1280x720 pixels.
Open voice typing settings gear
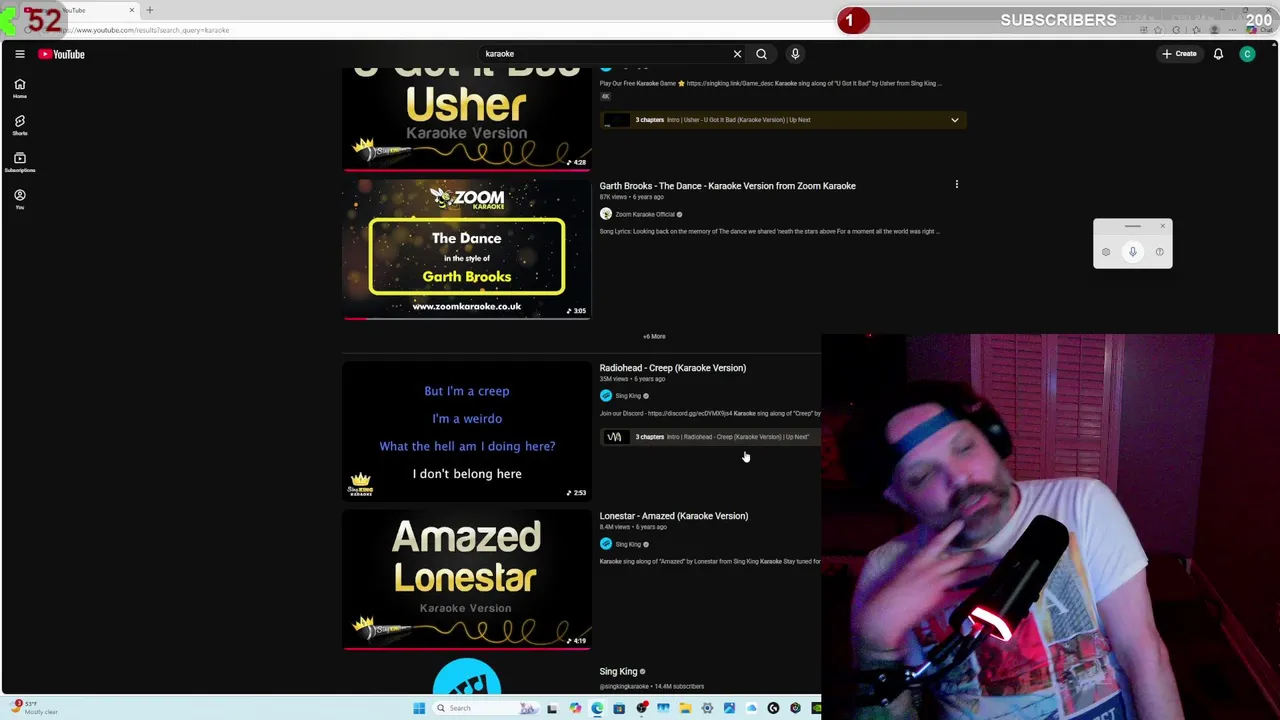pyautogui.click(x=1106, y=252)
